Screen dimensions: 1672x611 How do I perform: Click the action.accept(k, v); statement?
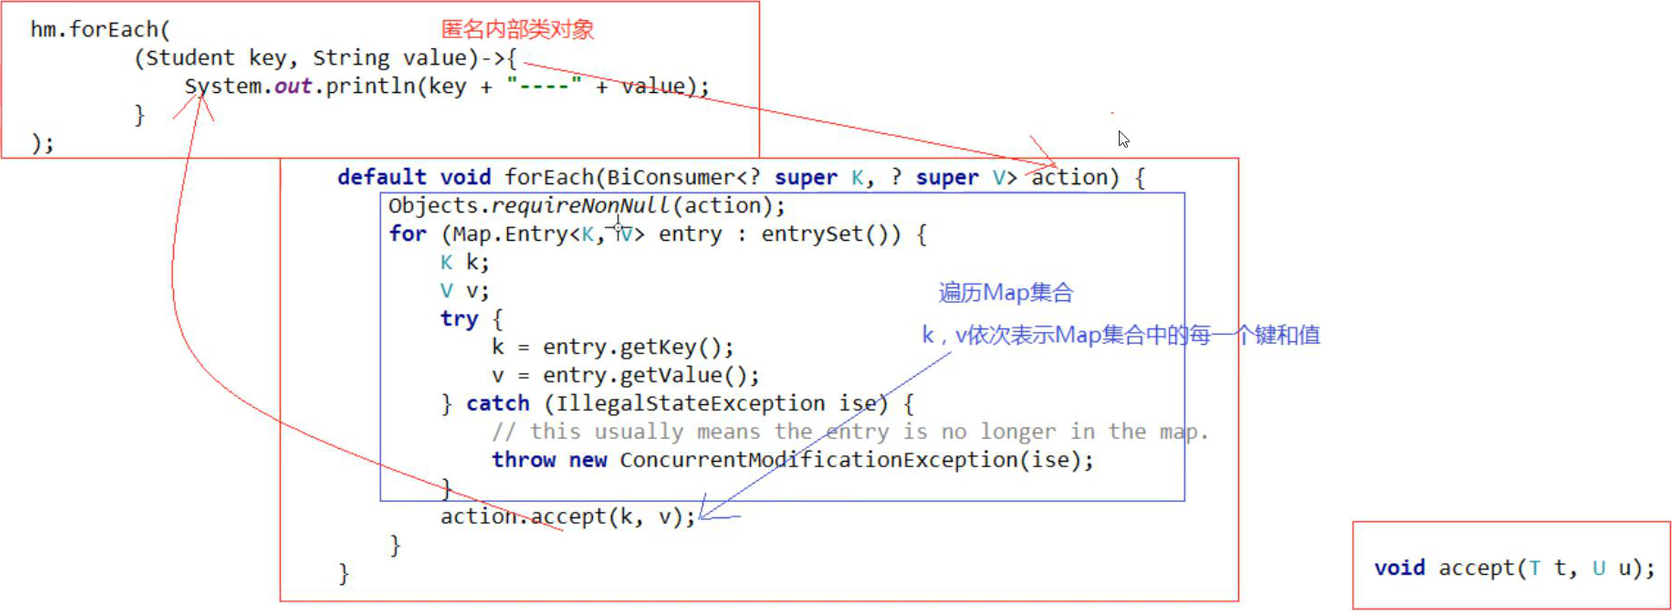pos(568,517)
